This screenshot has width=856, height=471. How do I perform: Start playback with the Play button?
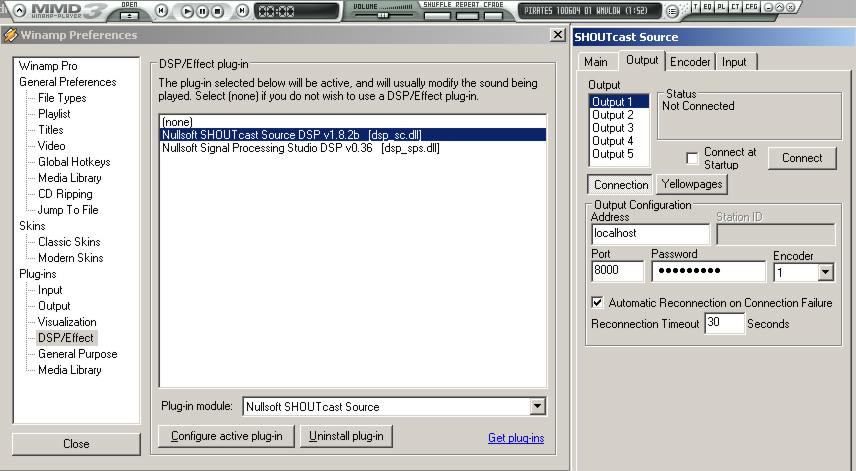[187, 11]
